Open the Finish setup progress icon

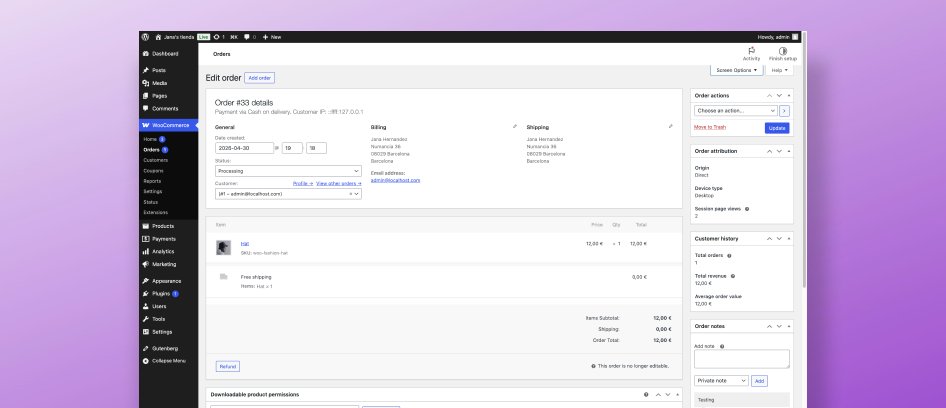tap(783, 54)
